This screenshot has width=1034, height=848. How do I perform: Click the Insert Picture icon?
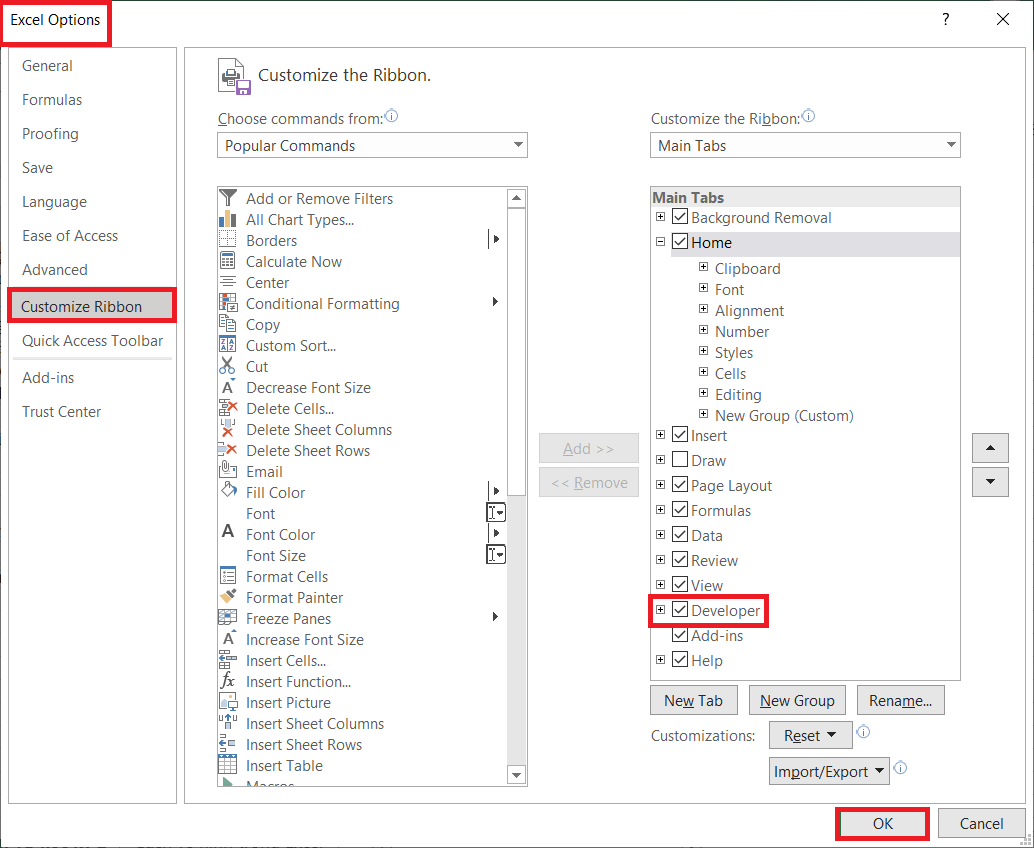pyautogui.click(x=228, y=702)
